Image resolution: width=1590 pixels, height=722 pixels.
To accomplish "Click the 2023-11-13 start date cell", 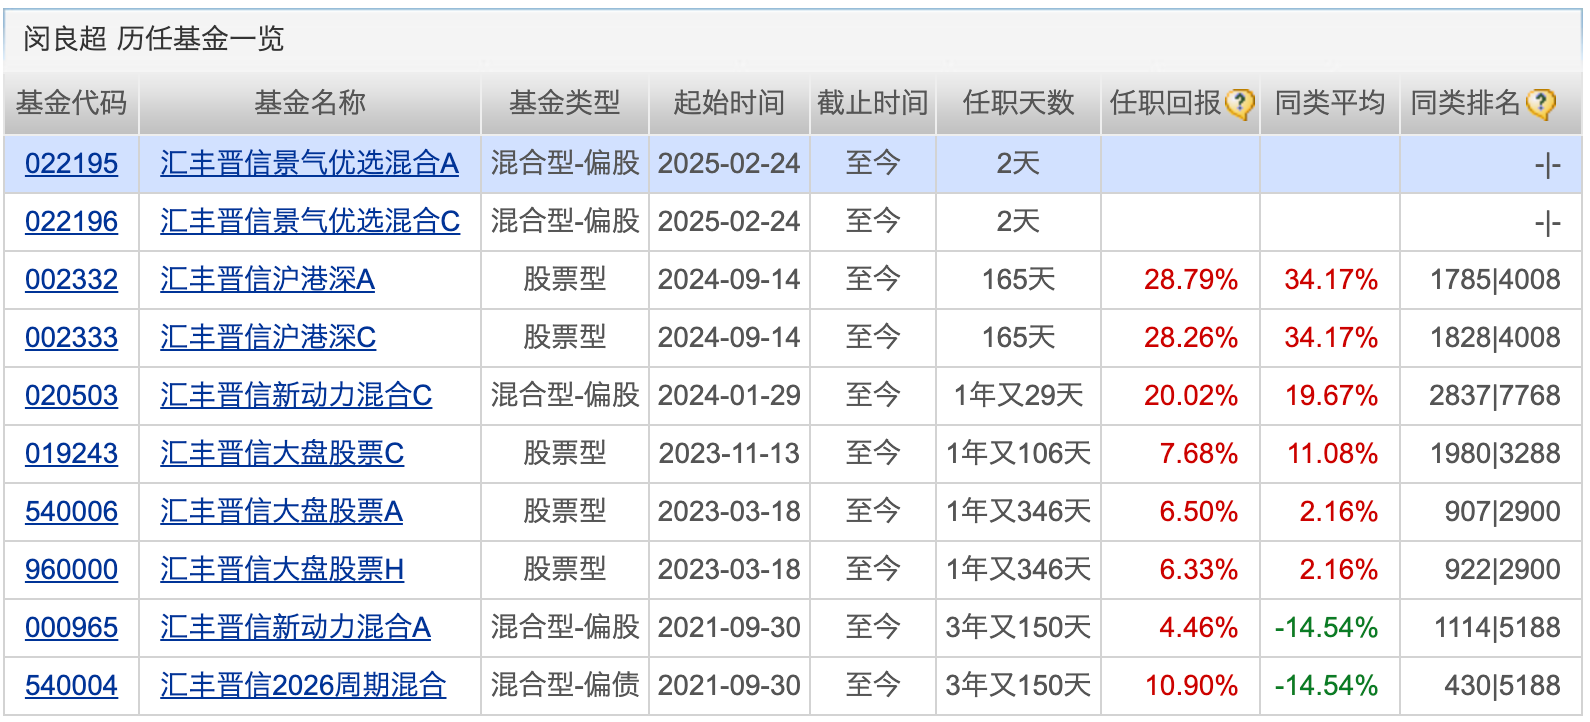I will click(x=729, y=454).
